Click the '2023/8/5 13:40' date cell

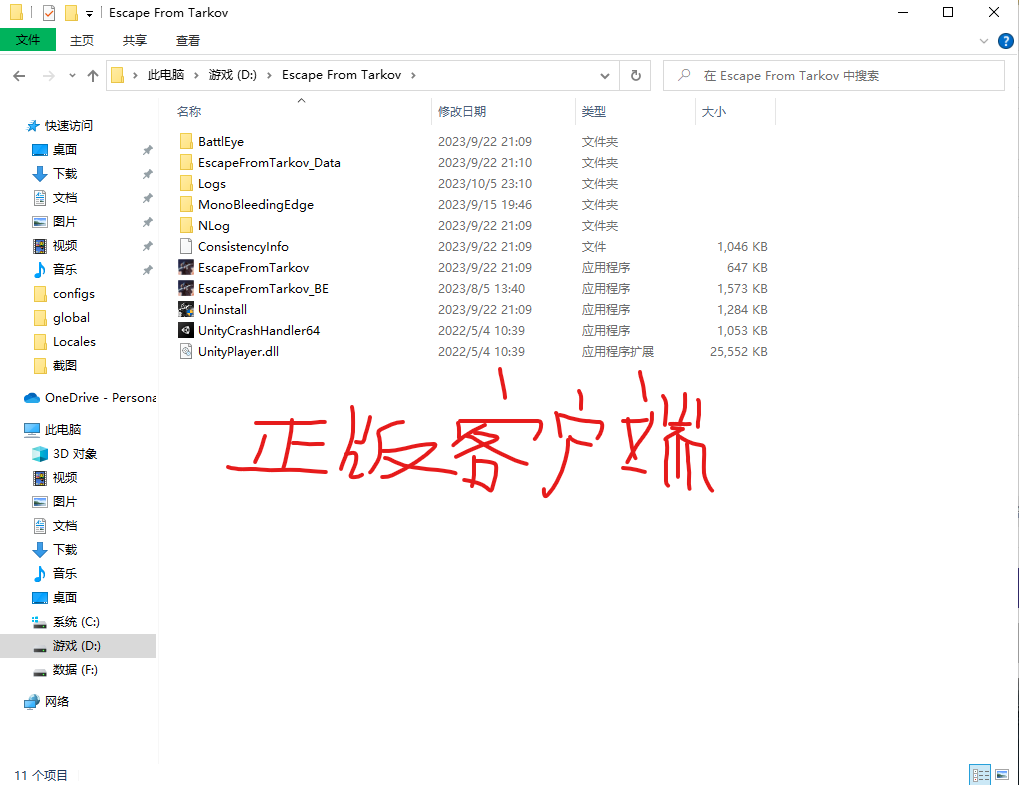coord(482,289)
